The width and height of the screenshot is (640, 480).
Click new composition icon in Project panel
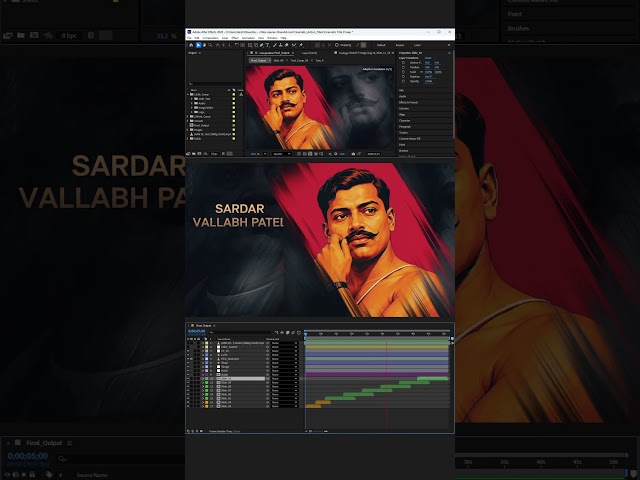pos(199,154)
